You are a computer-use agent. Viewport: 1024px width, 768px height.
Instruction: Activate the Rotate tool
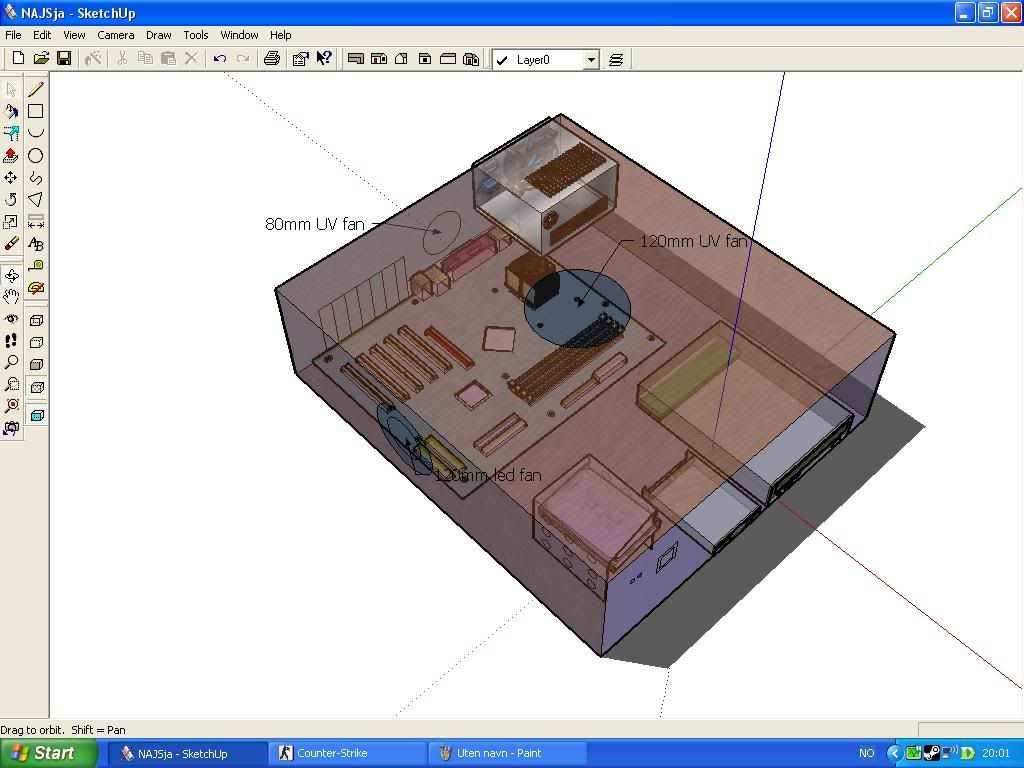pyautogui.click(x=11, y=200)
